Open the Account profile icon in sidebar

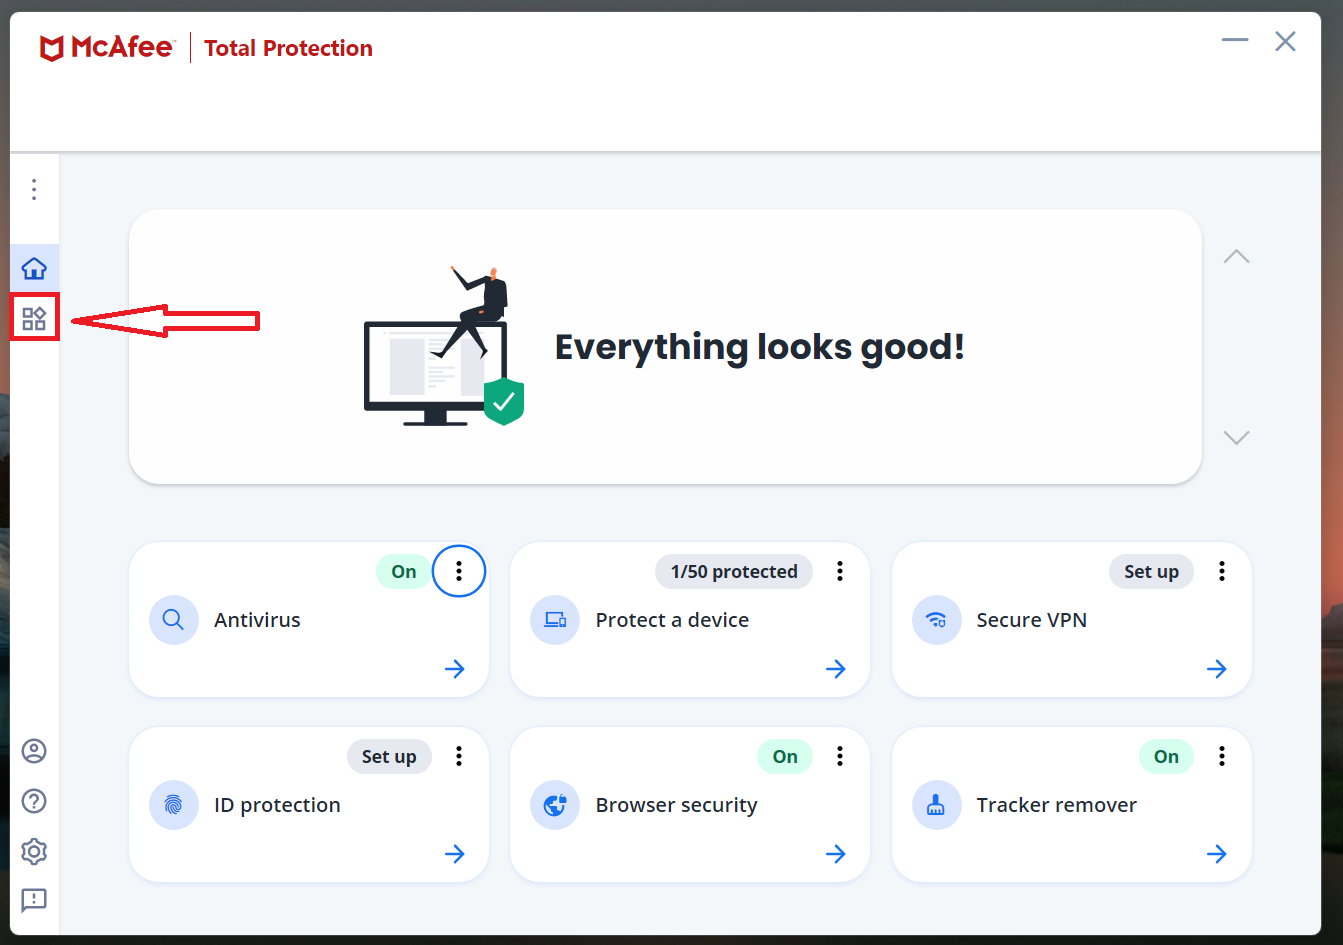point(34,751)
